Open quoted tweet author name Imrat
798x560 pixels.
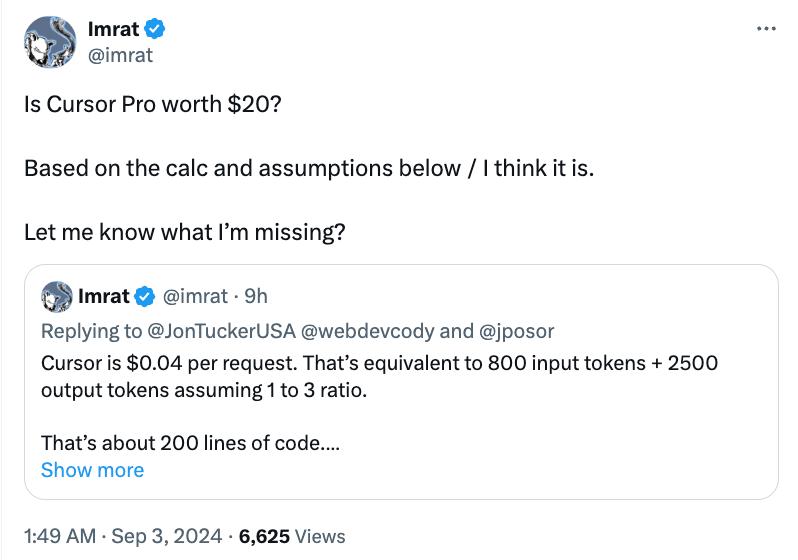pyautogui.click(x=104, y=296)
